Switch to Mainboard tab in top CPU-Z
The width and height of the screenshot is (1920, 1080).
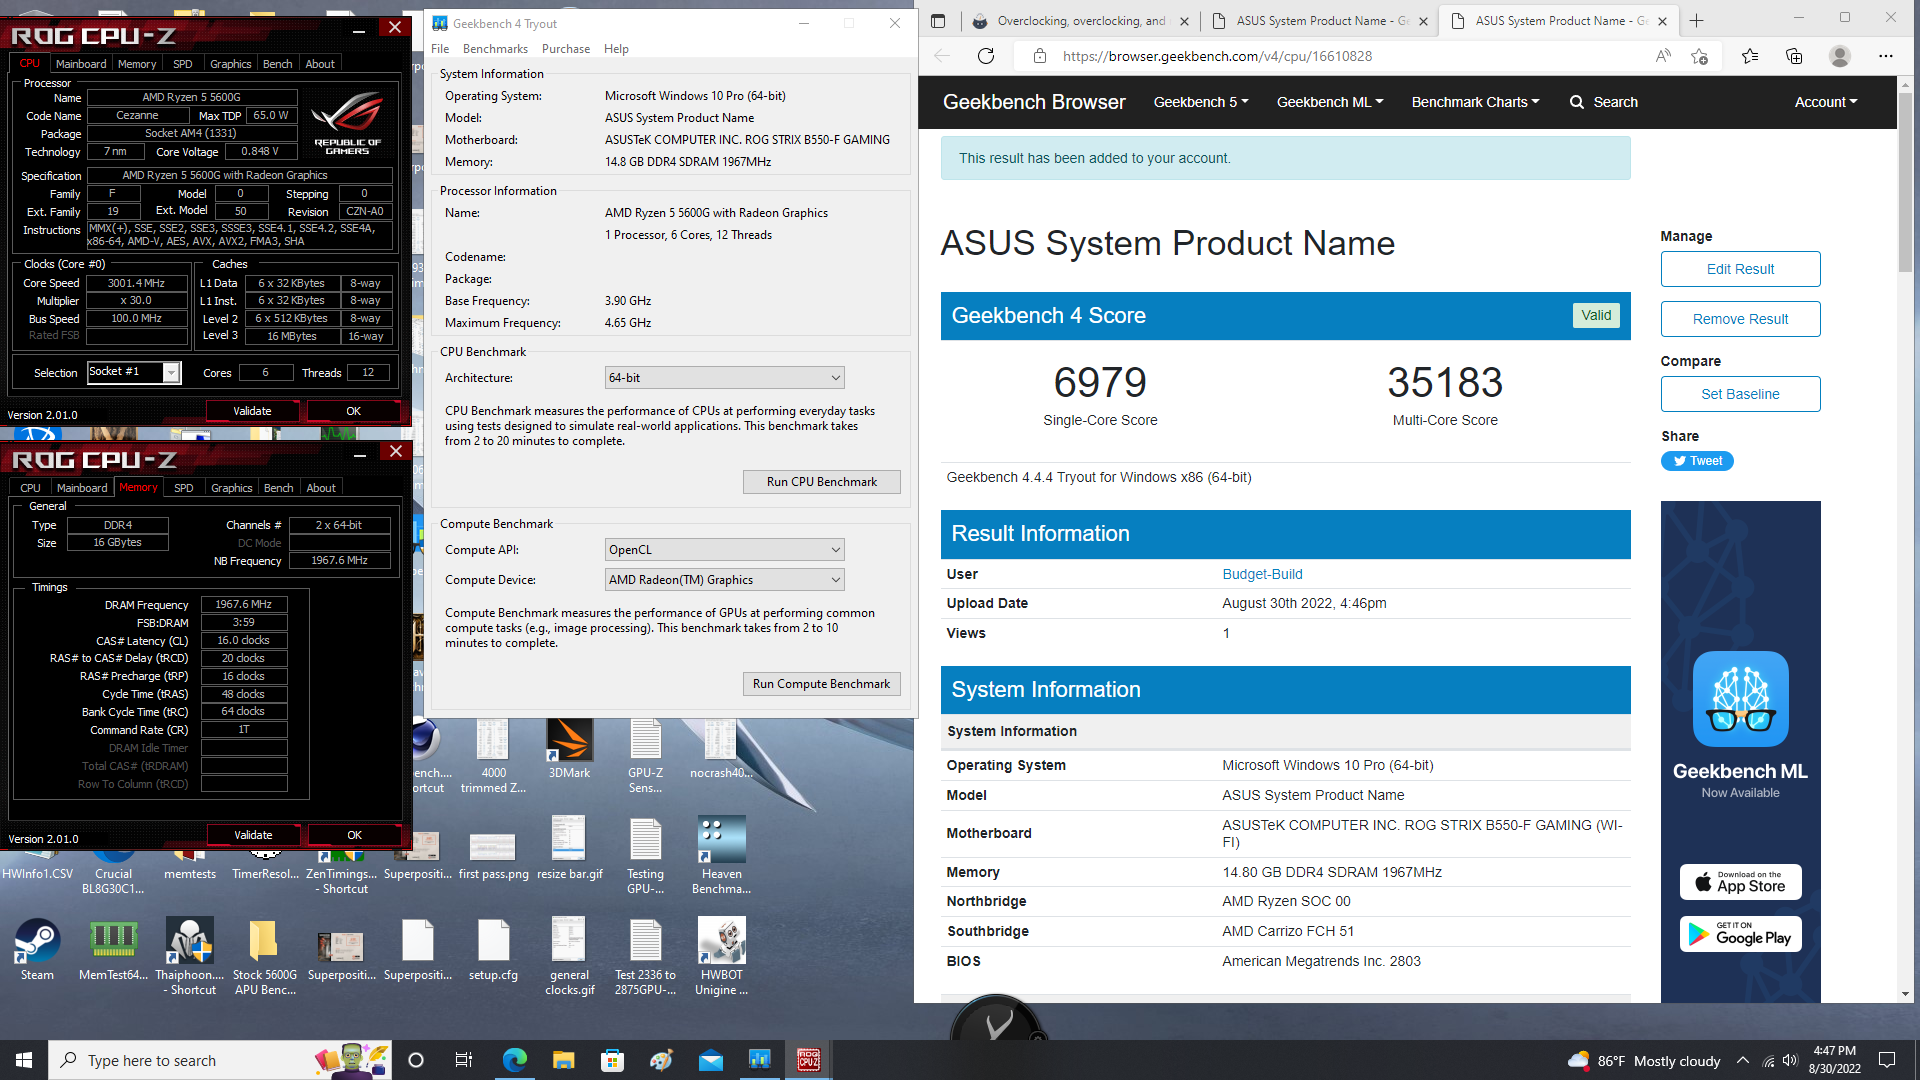[x=81, y=64]
